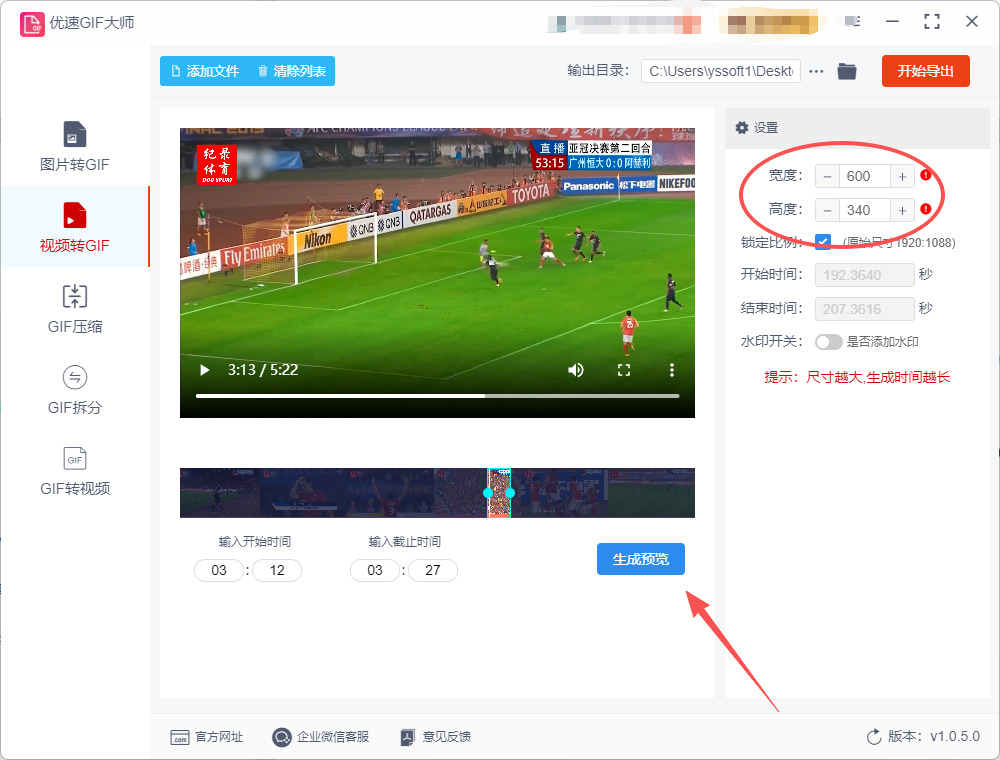Enter video fullscreen in the player
The height and width of the screenshot is (760, 1000).
click(x=624, y=370)
